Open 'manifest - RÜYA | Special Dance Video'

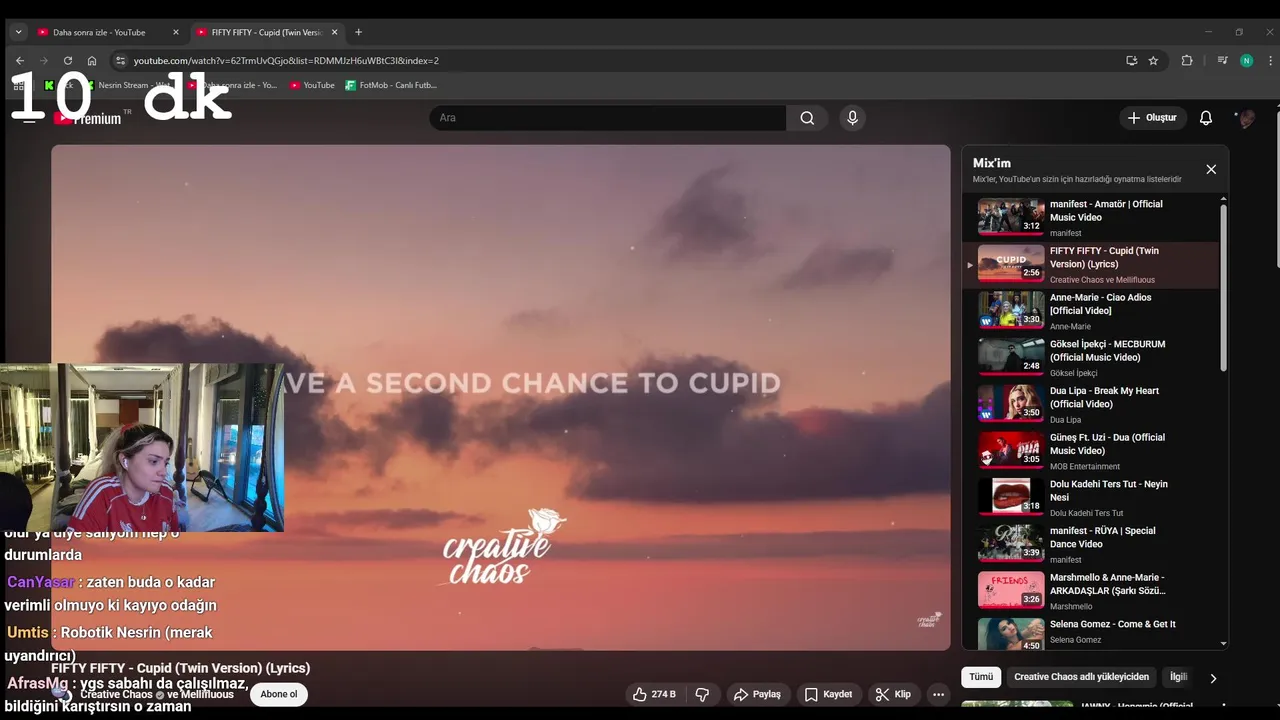pos(1092,544)
